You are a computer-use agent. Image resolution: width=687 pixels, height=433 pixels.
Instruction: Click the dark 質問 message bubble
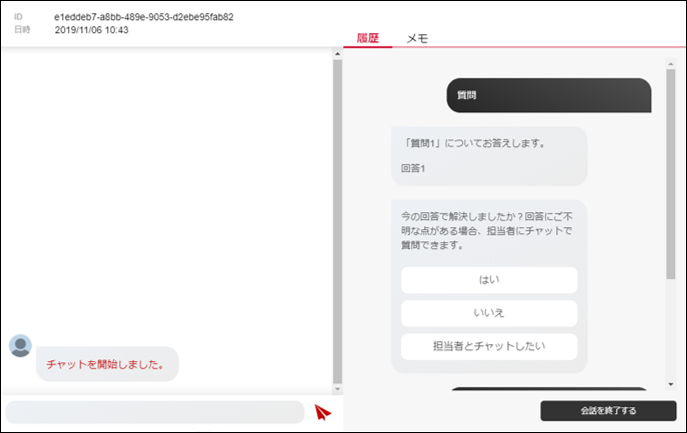pos(548,95)
